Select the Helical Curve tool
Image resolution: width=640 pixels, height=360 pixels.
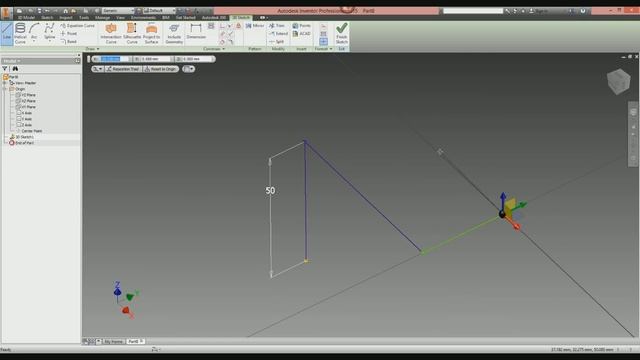tap(20, 33)
